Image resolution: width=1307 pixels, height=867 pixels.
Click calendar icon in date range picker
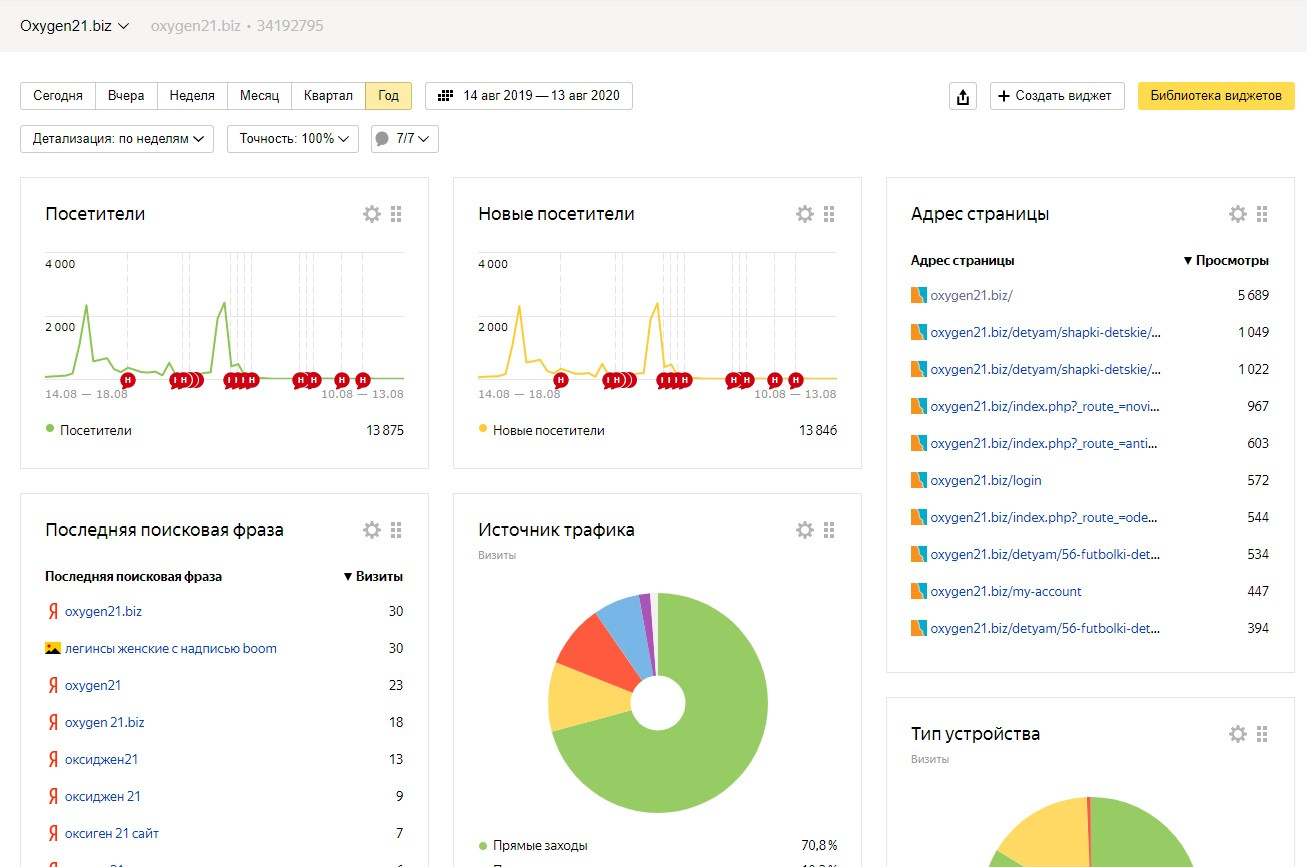click(x=446, y=96)
